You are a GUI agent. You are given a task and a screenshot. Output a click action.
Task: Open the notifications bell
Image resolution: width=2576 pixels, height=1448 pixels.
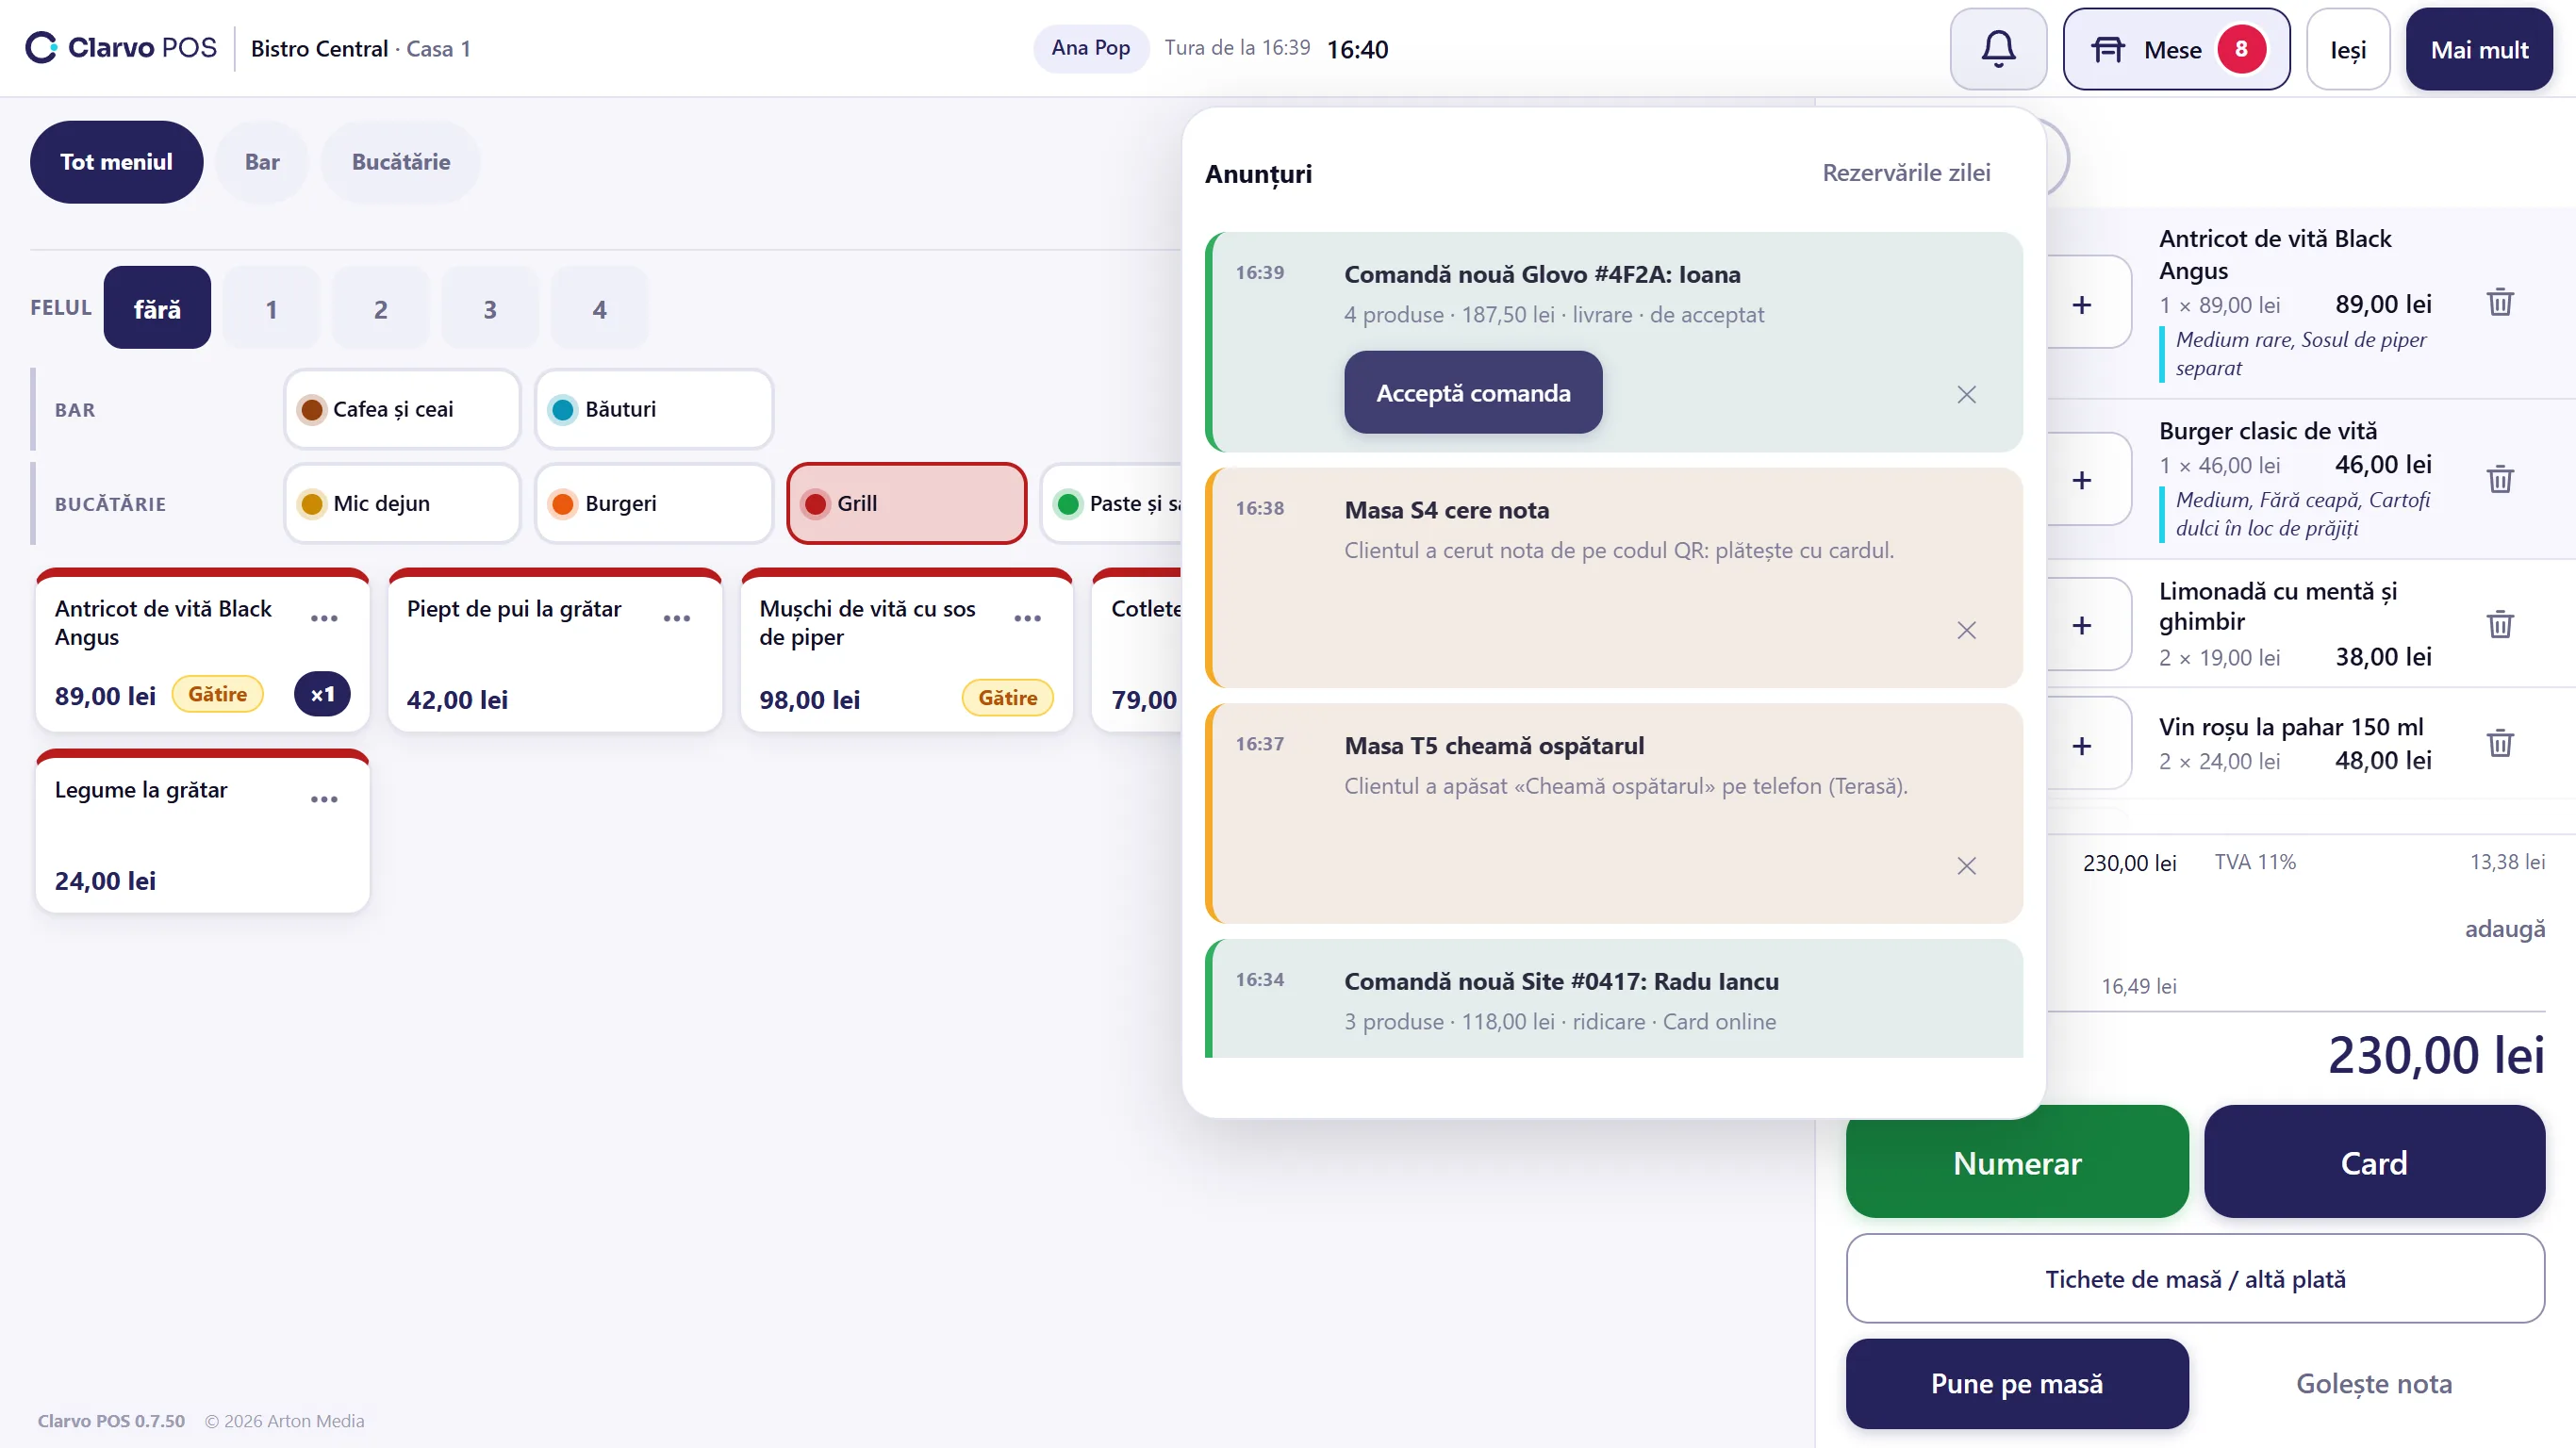(1998, 49)
